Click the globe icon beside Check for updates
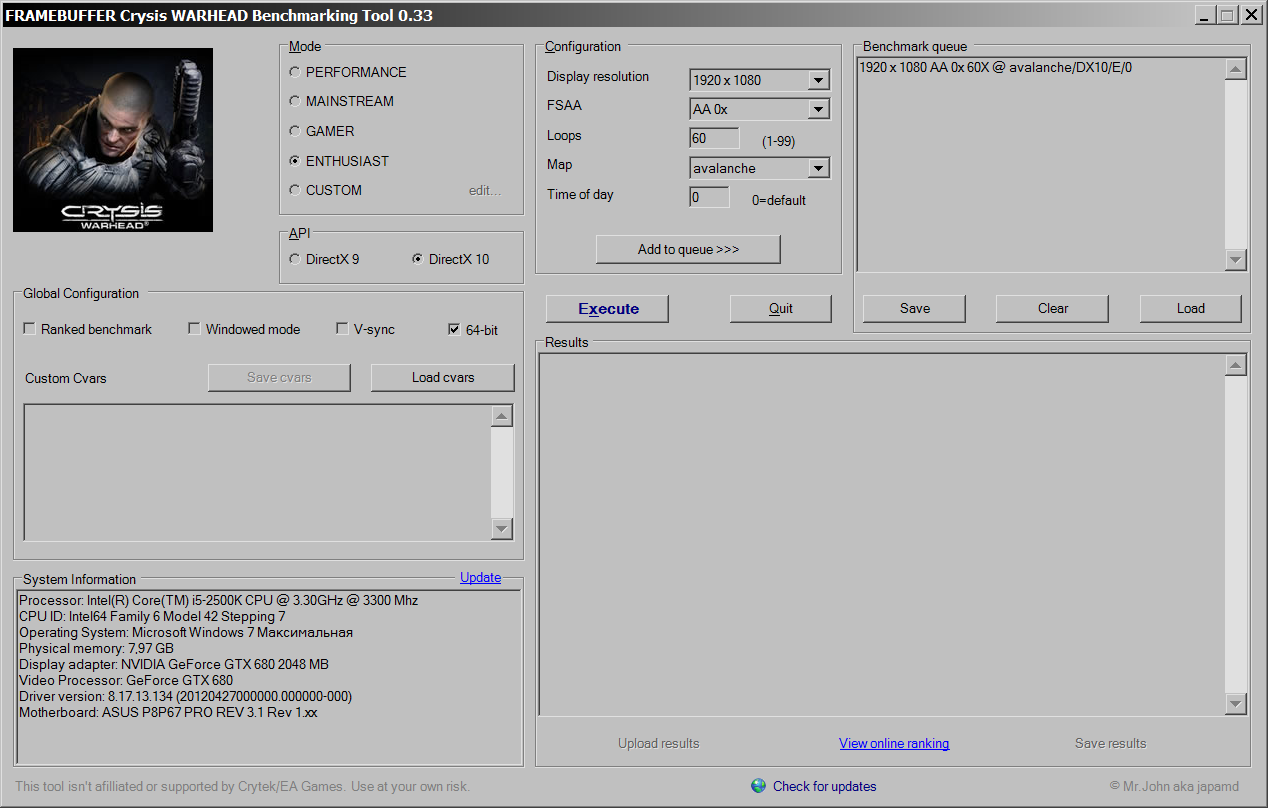This screenshot has height=808, width=1268. coord(758,786)
